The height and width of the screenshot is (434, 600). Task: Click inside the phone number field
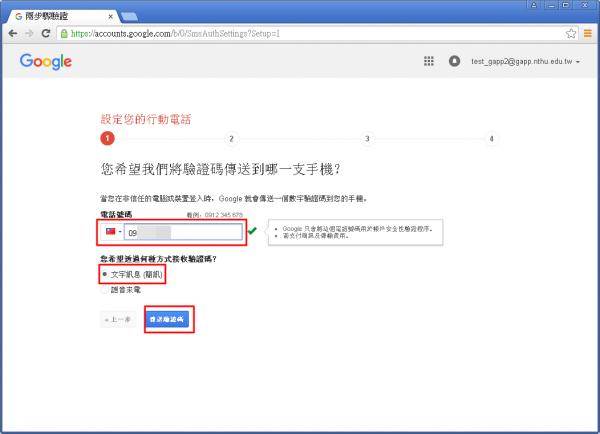pyautogui.click(x=185, y=233)
